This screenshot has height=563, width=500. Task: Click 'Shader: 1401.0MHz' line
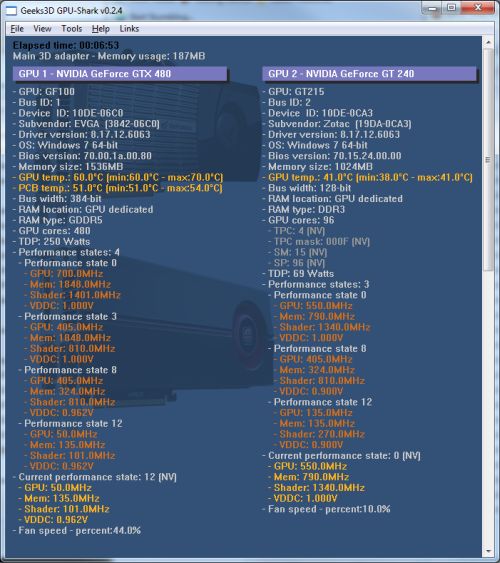(x=72, y=295)
